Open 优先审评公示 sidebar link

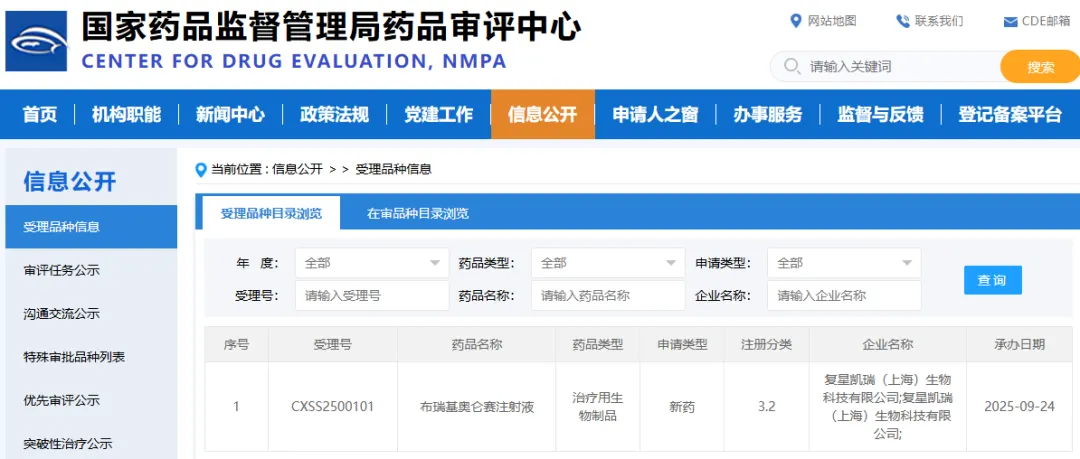[62, 400]
